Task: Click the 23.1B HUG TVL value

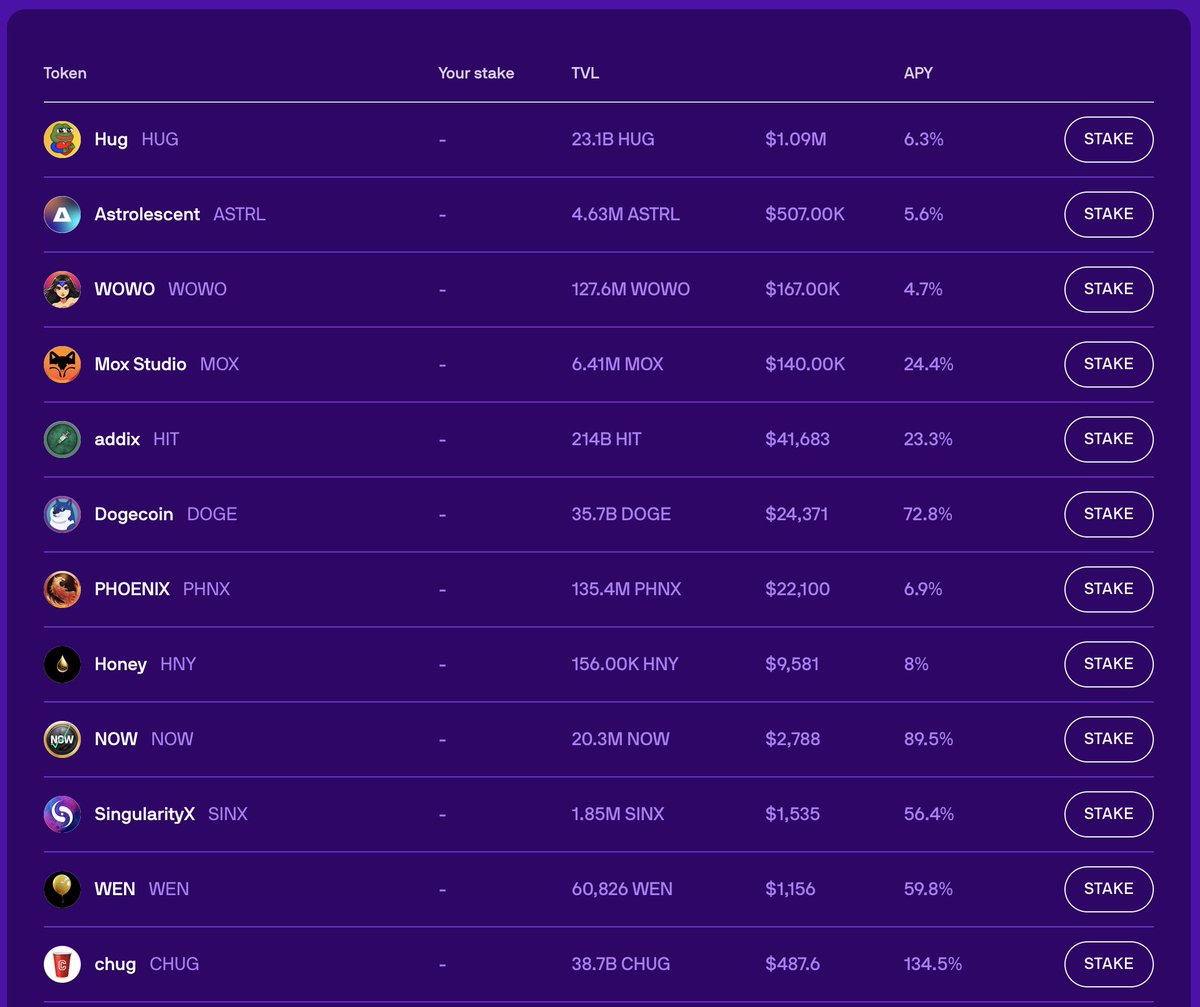Action: point(613,139)
